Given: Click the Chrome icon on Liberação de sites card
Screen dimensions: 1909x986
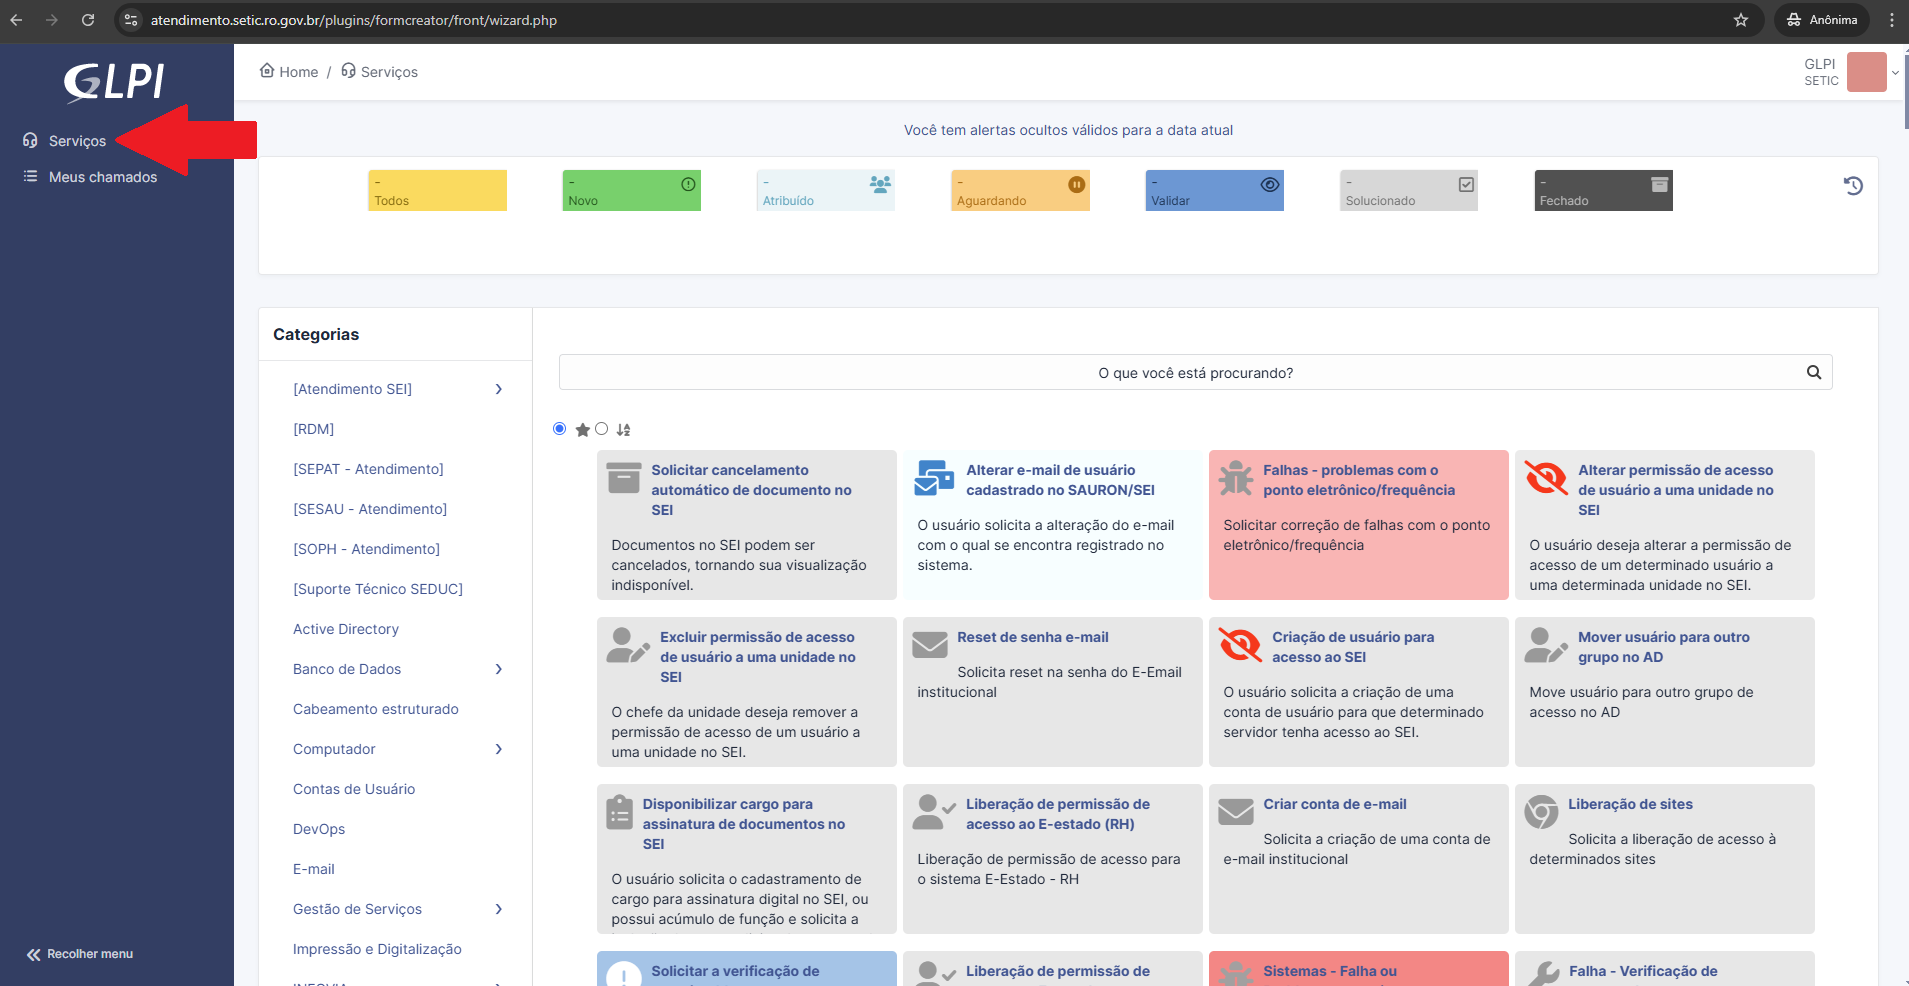Looking at the screenshot, I should point(1541,812).
